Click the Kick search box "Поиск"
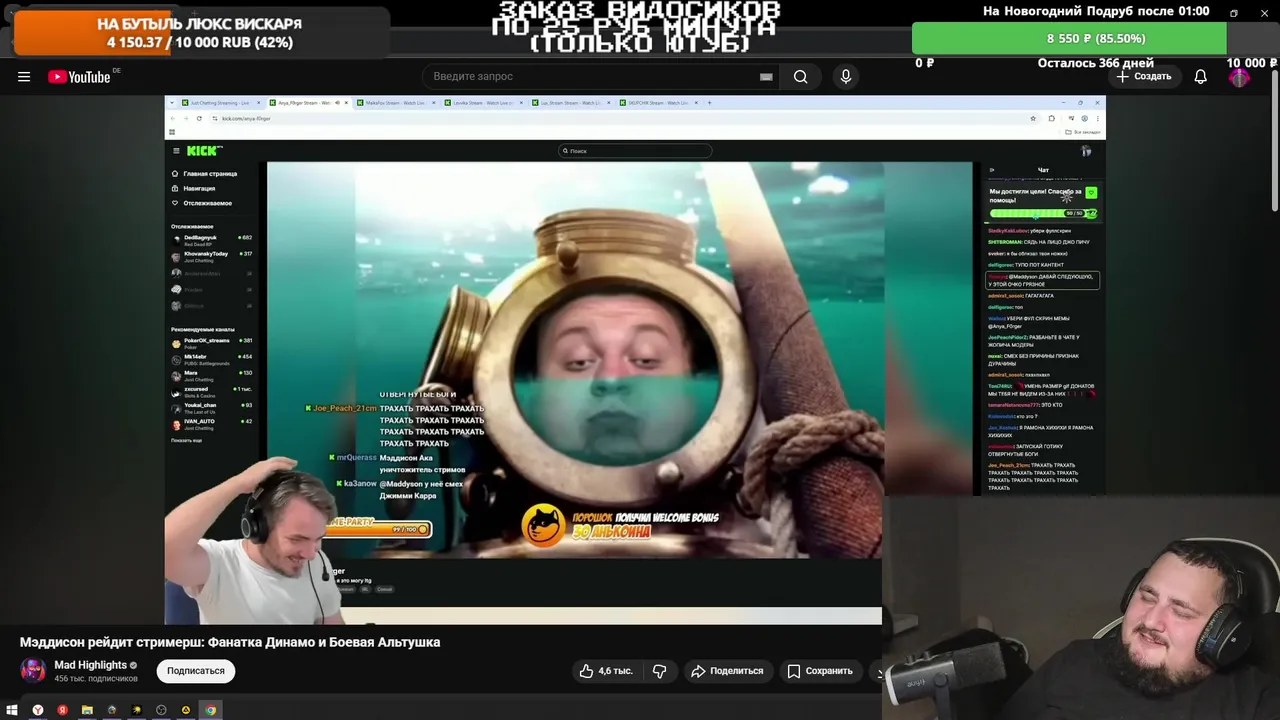This screenshot has height=720, width=1280. point(635,151)
